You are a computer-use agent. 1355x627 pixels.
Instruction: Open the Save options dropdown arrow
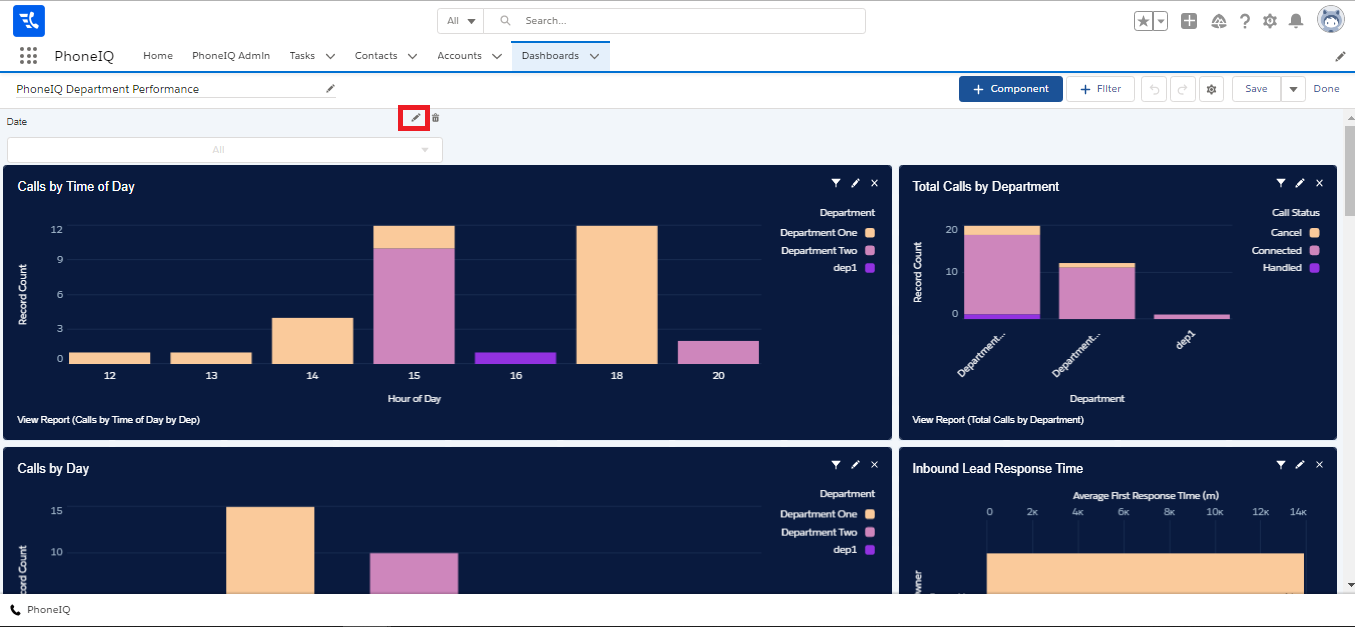point(1293,89)
